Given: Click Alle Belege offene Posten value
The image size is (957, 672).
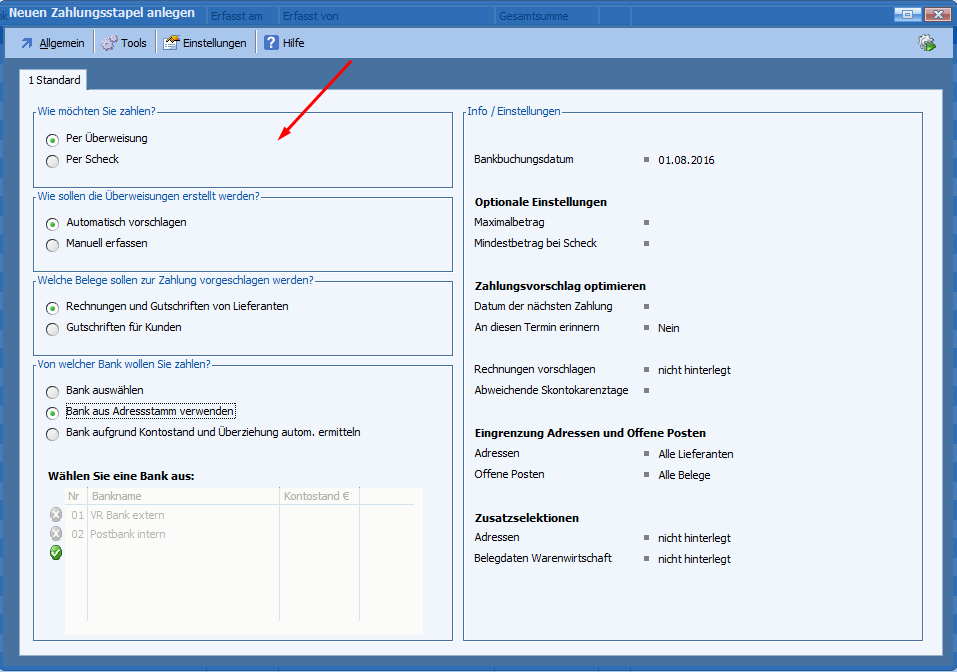Looking at the screenshot, I should 684,475.
